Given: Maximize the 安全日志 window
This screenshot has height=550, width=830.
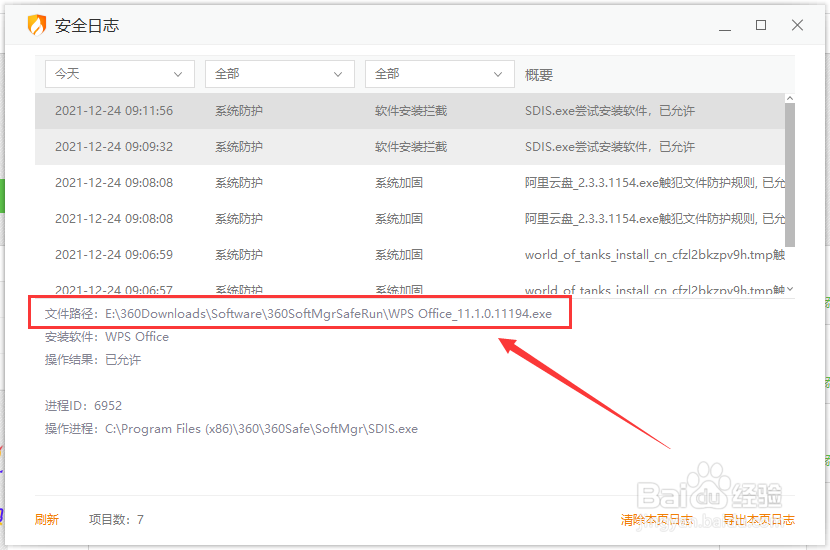Looking at the screenshot, I should (761, 25).
